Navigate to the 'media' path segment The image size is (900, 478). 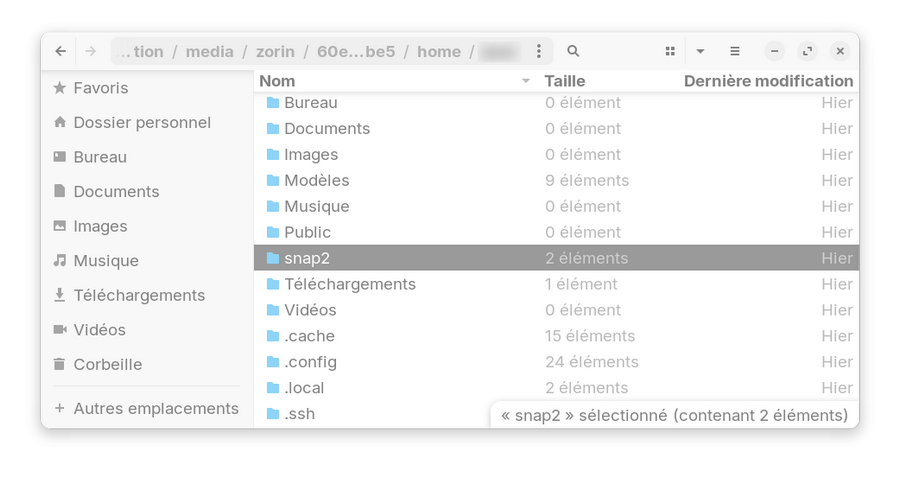[209, 51]
